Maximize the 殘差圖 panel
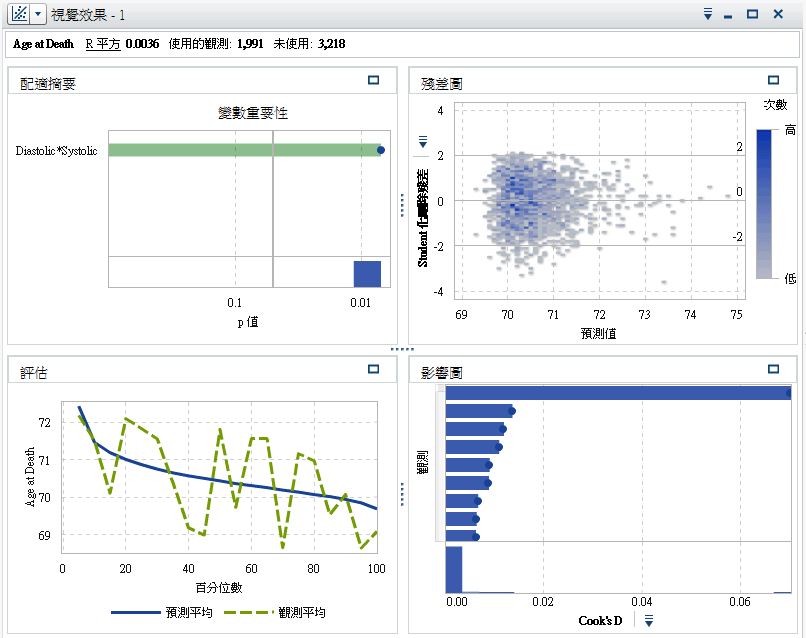Image resolution: width=806 pixels, height=638 pixels. (773, 81)
